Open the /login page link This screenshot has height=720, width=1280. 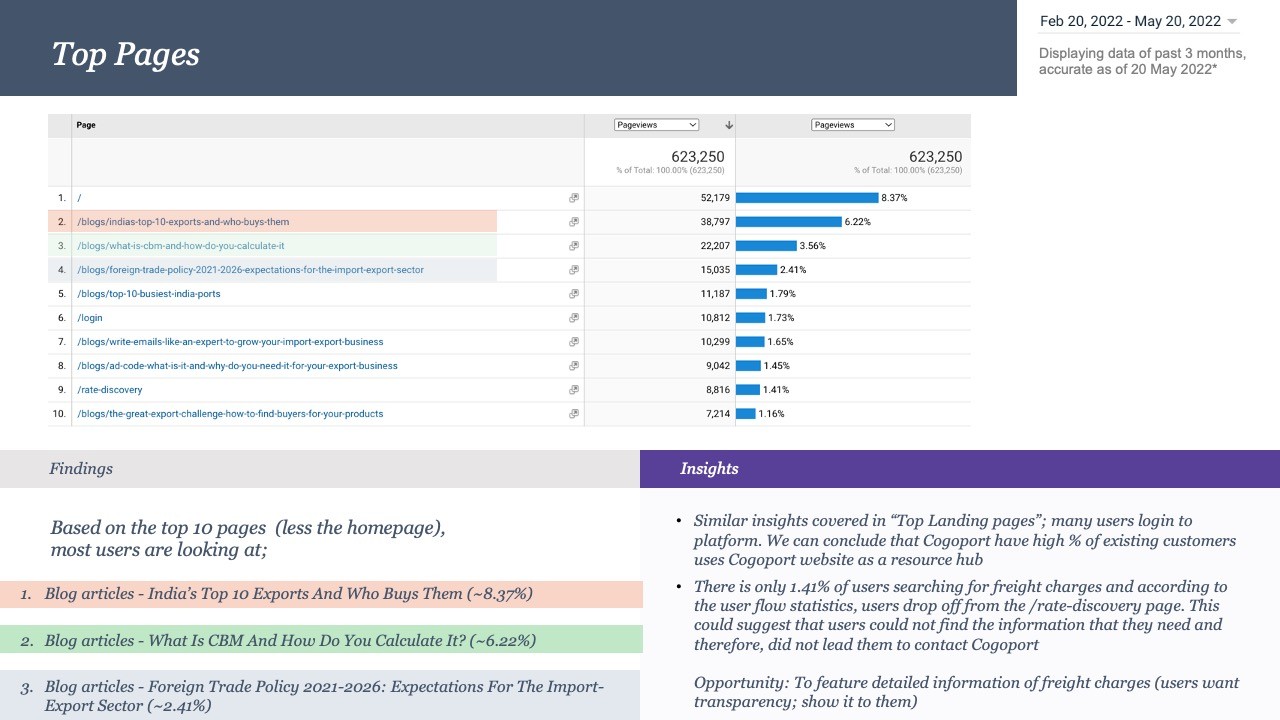[x=90, y=318]
